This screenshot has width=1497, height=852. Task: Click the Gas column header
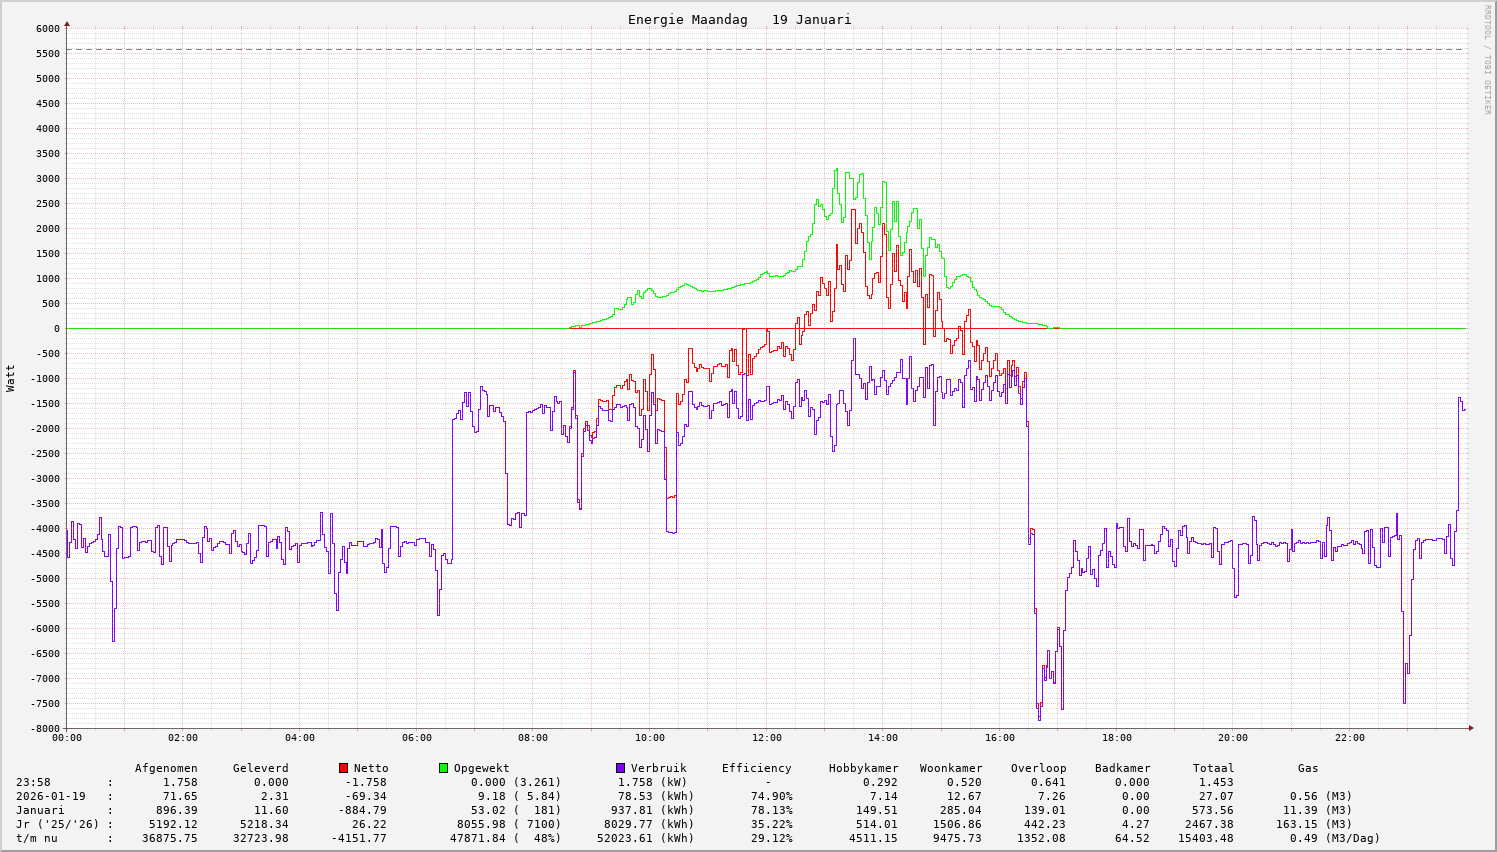pyautogui.click(x=1308, y=768)
